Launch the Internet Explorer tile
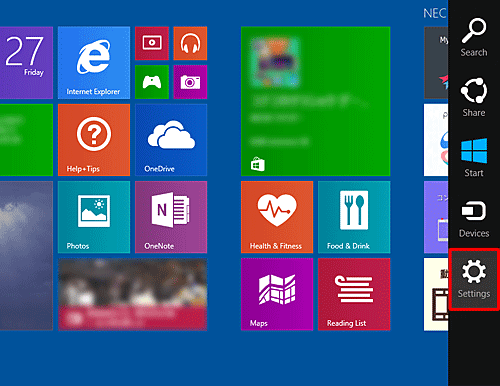500x386 pixels. click(x=94, y=63)
